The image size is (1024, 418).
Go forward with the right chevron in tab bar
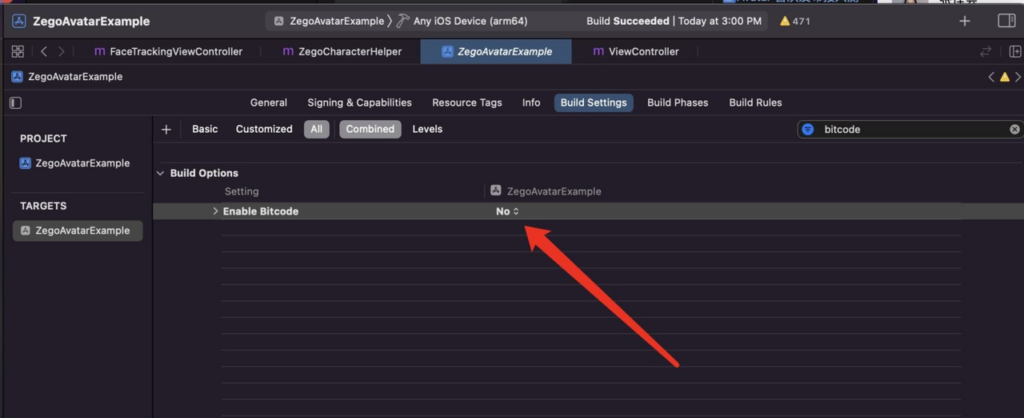[61, 52]
